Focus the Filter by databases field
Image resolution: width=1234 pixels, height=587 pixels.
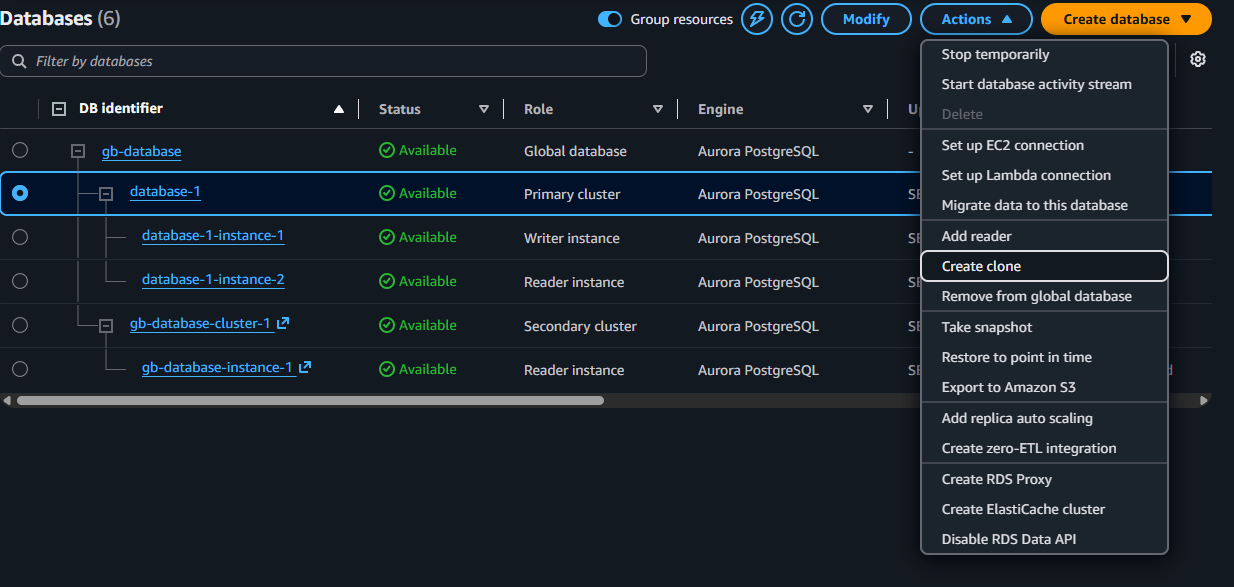pyautogui.click(x=323, y=61)
